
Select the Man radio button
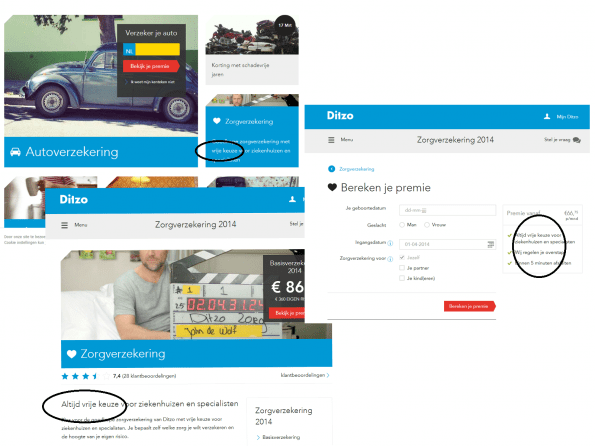click(402, 225)
